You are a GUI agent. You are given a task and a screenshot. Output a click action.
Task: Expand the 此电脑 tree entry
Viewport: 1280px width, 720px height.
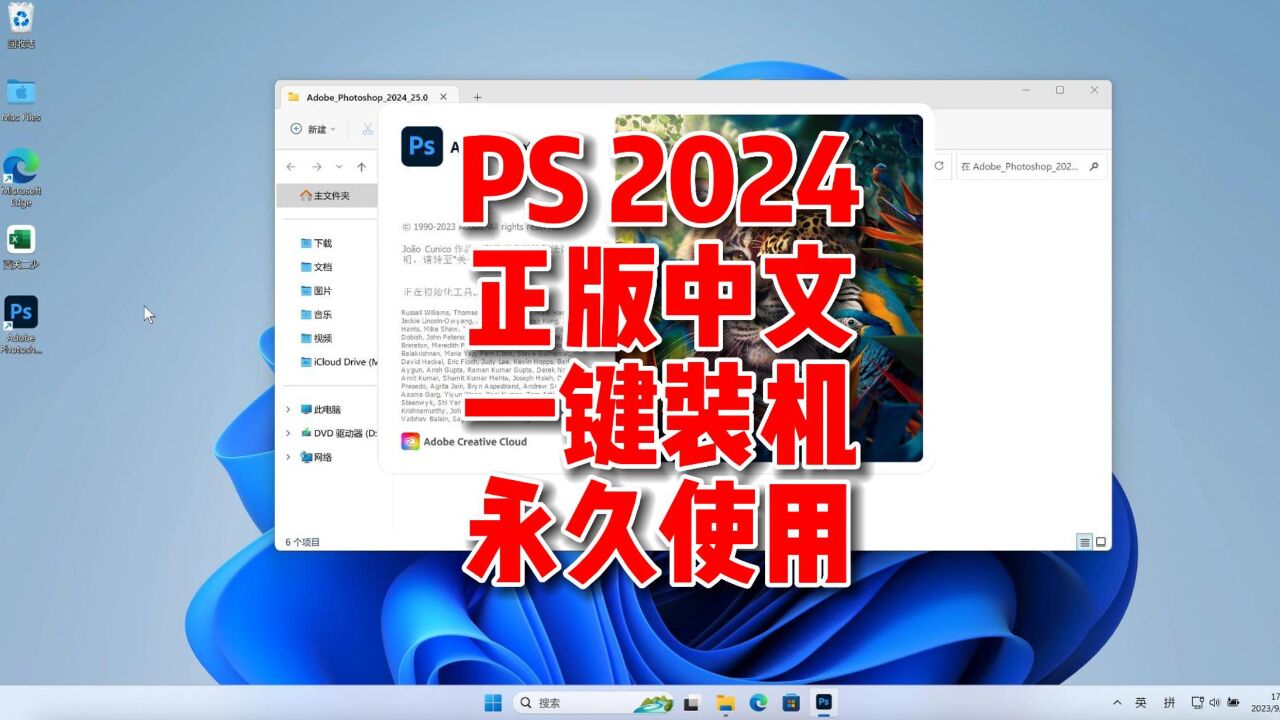(x=288, y=409)
